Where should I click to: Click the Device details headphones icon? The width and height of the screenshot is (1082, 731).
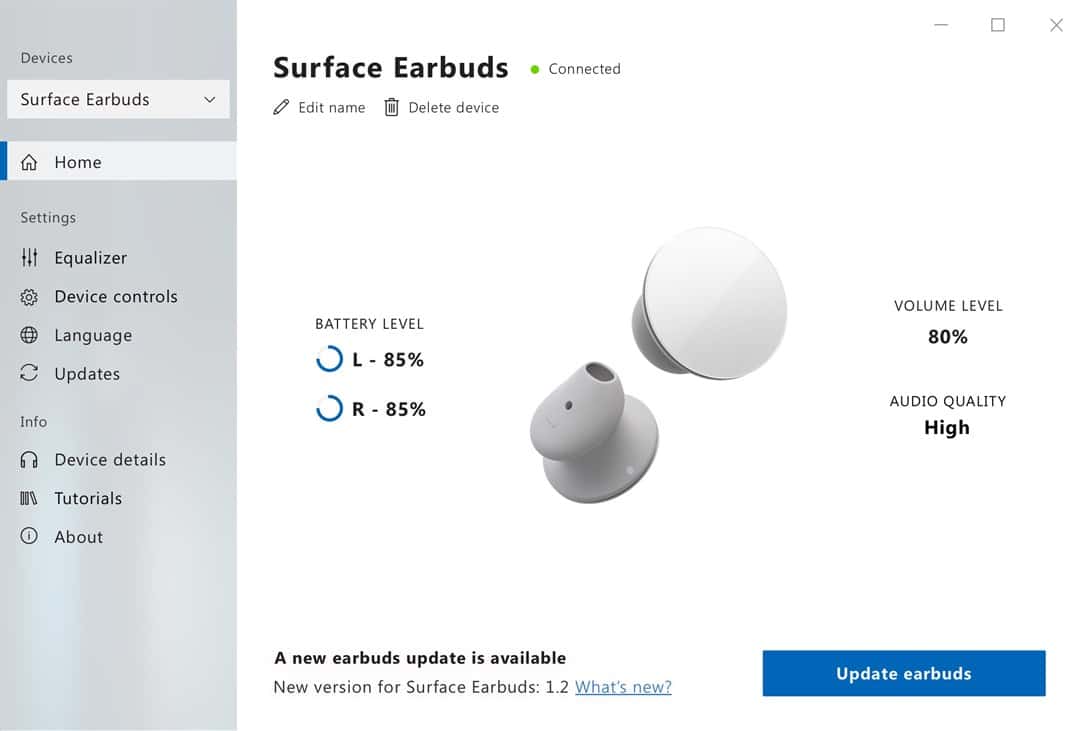30,460
